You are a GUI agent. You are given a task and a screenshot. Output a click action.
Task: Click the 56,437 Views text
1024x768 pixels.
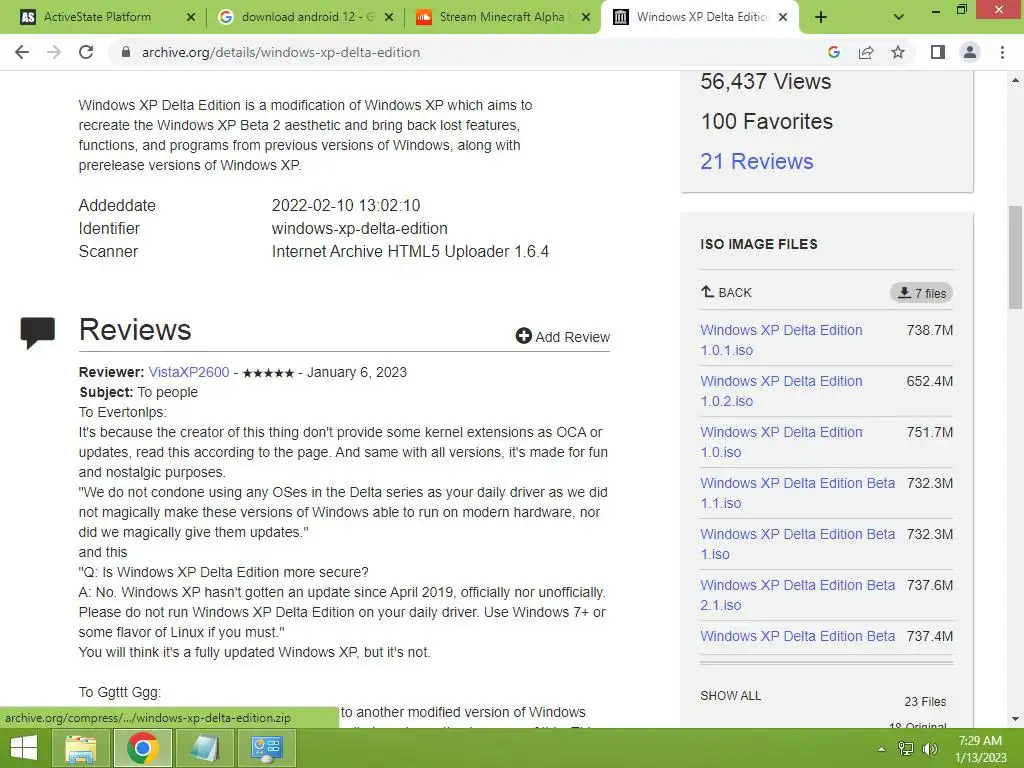coord(765,82)
